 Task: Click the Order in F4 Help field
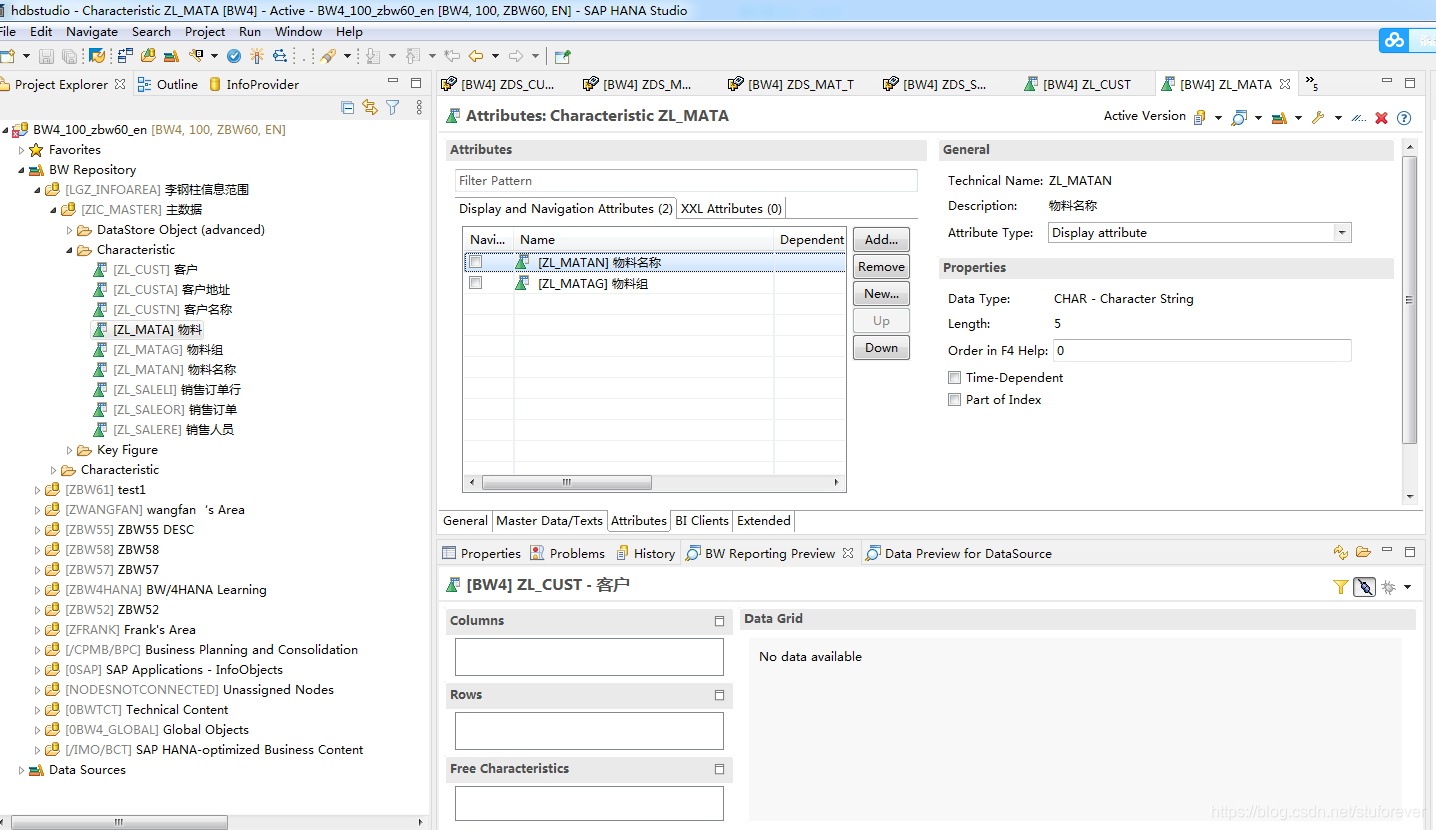1202,351
